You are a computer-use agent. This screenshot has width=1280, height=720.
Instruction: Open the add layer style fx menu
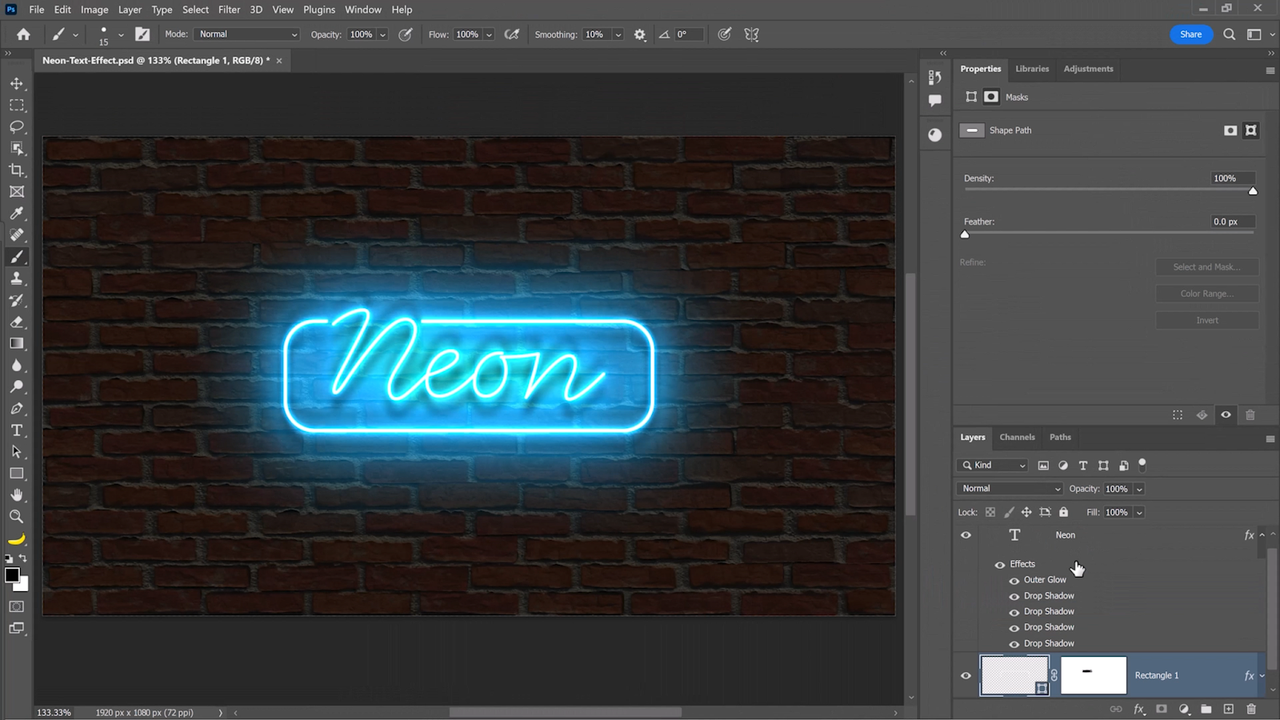[1139, 709]
